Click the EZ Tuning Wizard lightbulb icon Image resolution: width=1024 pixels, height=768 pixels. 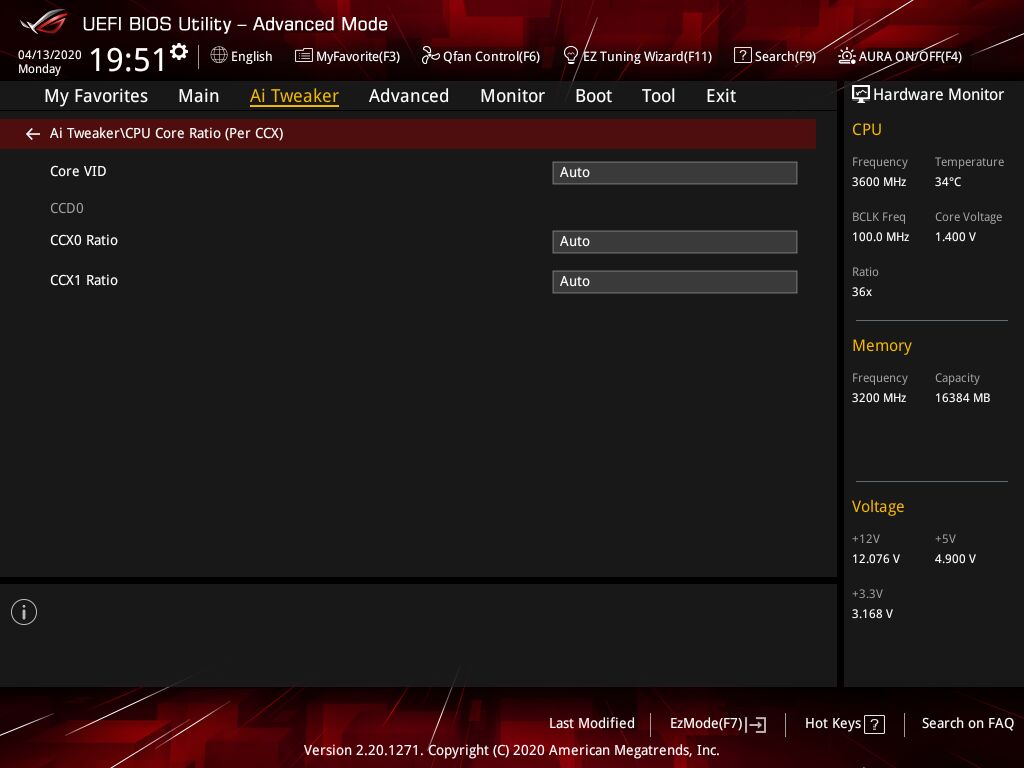point(571,56)
